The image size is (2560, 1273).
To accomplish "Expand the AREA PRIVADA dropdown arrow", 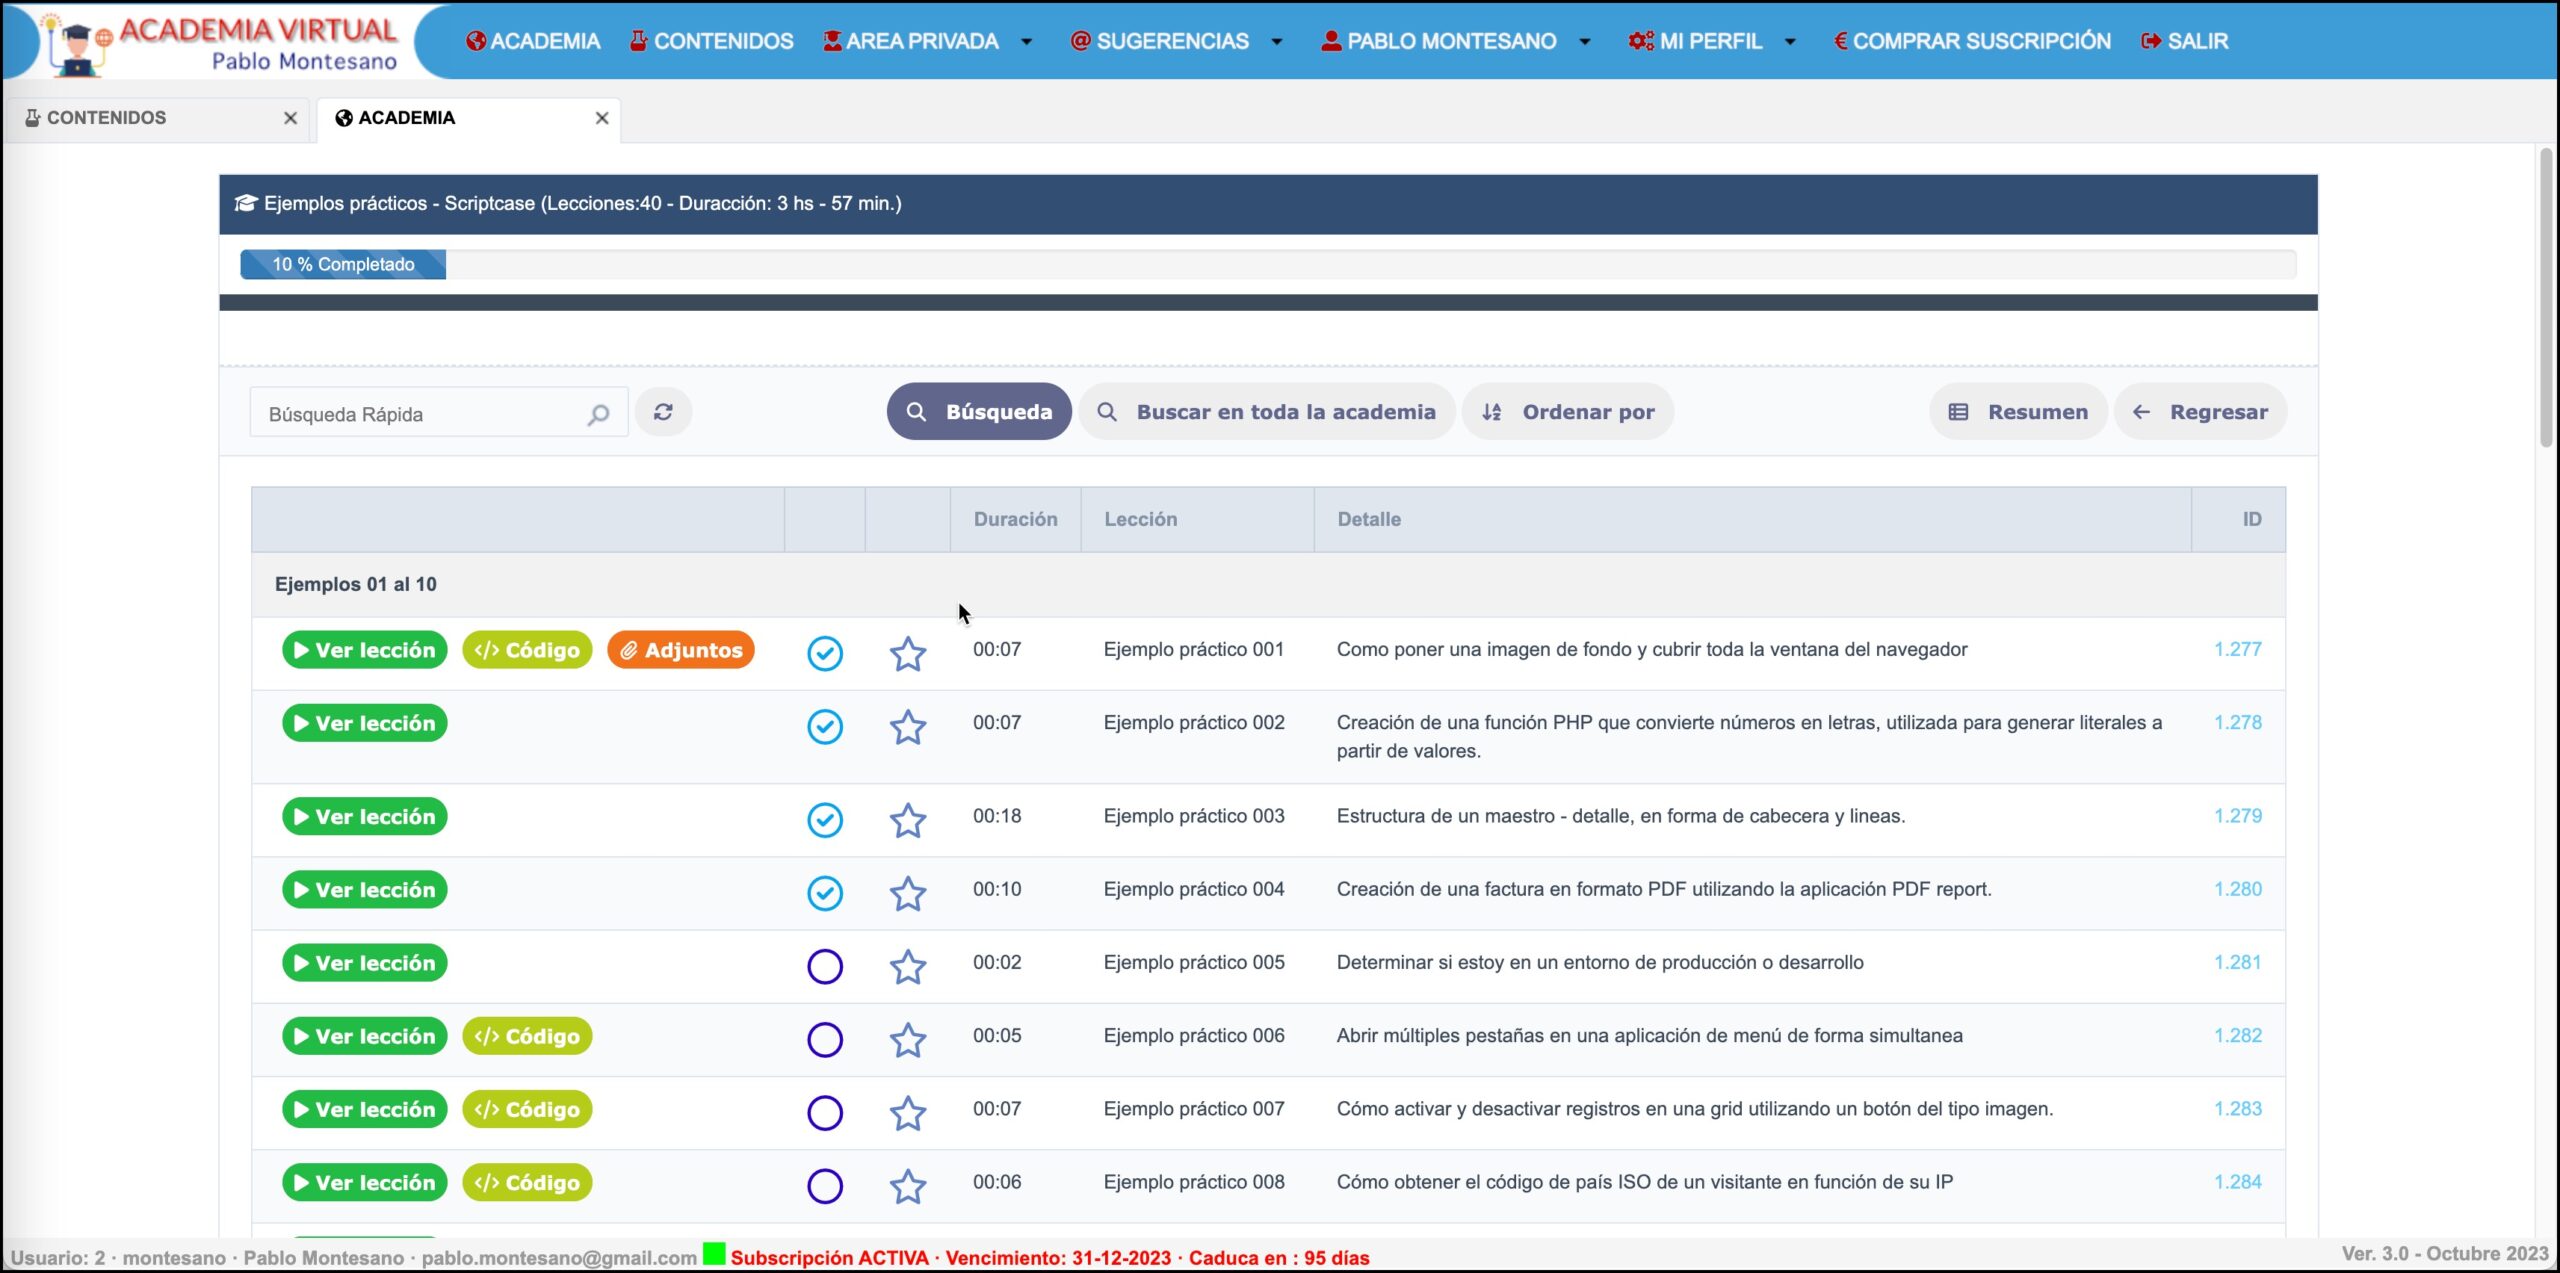I will point(1027,41).
